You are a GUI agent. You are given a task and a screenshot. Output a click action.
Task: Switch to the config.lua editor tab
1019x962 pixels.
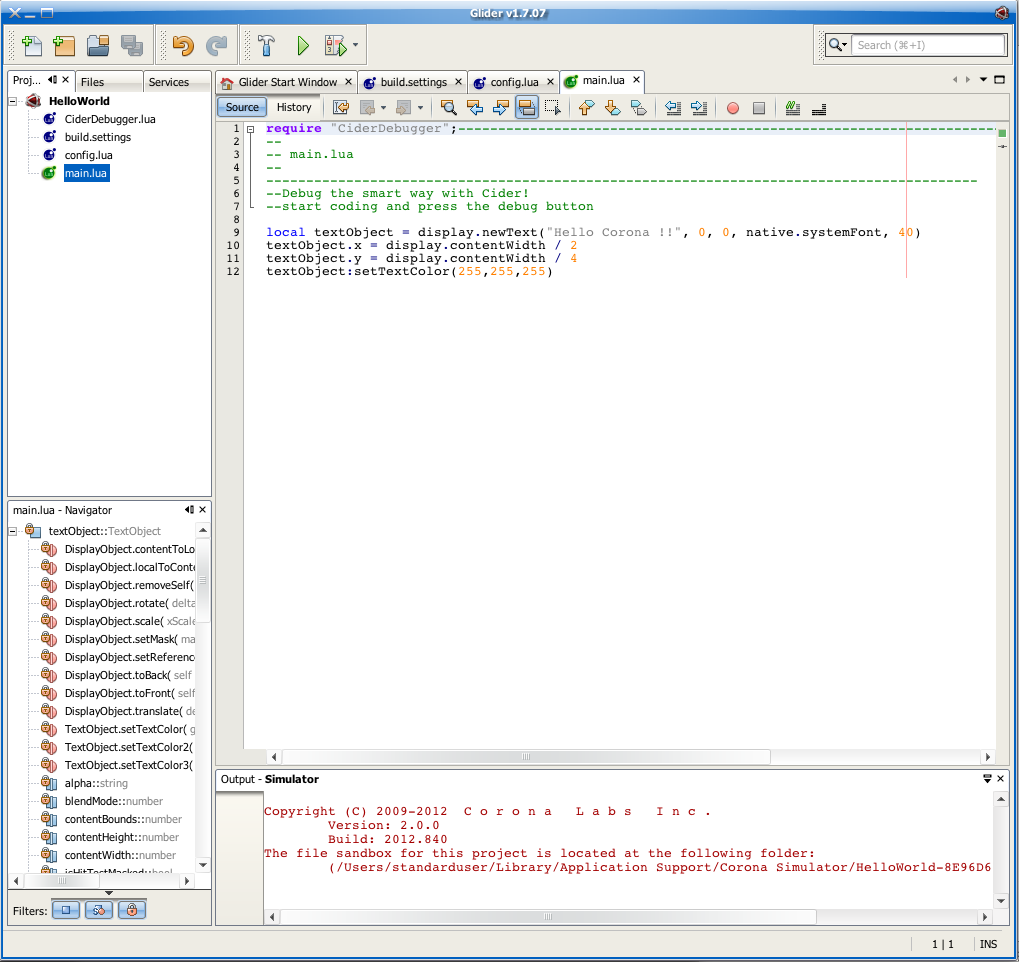[x=514, y=82]
